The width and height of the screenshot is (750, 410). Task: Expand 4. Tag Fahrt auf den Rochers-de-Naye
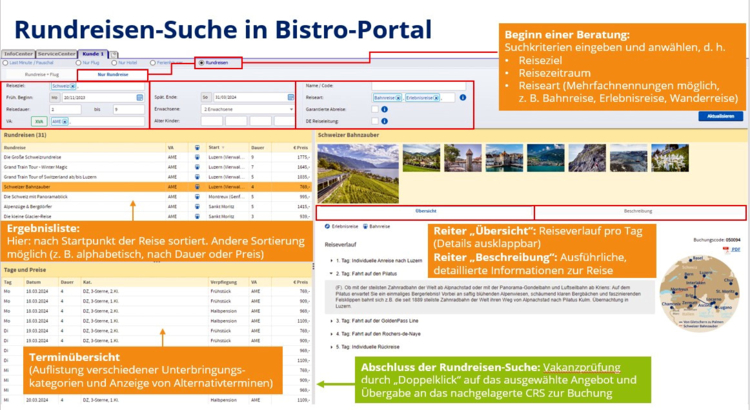[x=331, y=334]
